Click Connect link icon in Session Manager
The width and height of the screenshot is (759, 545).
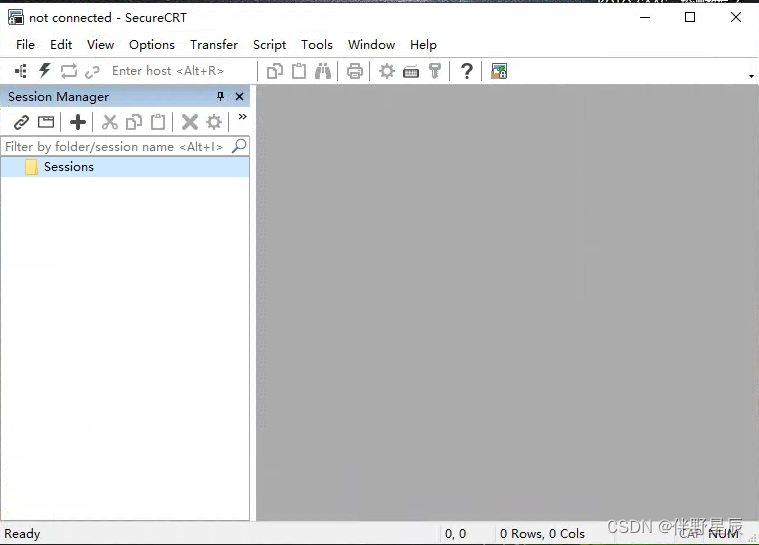pos(21,122)
